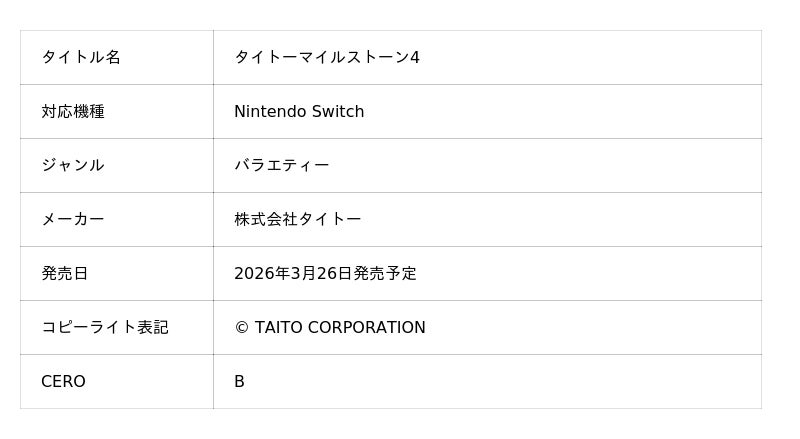Click the 2026年3月26日 date text
Screen dimensions: 800x439
pos(293,274)
